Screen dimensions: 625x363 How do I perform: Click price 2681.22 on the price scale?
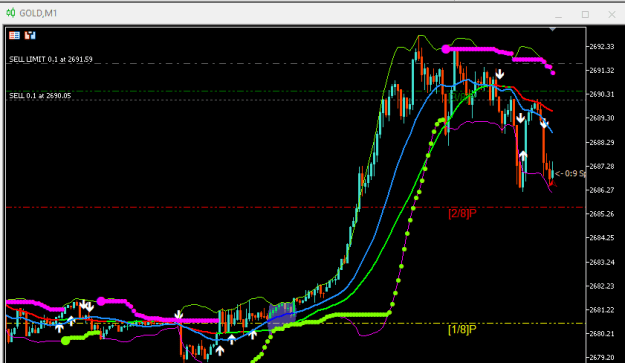[x=601, y=310]
